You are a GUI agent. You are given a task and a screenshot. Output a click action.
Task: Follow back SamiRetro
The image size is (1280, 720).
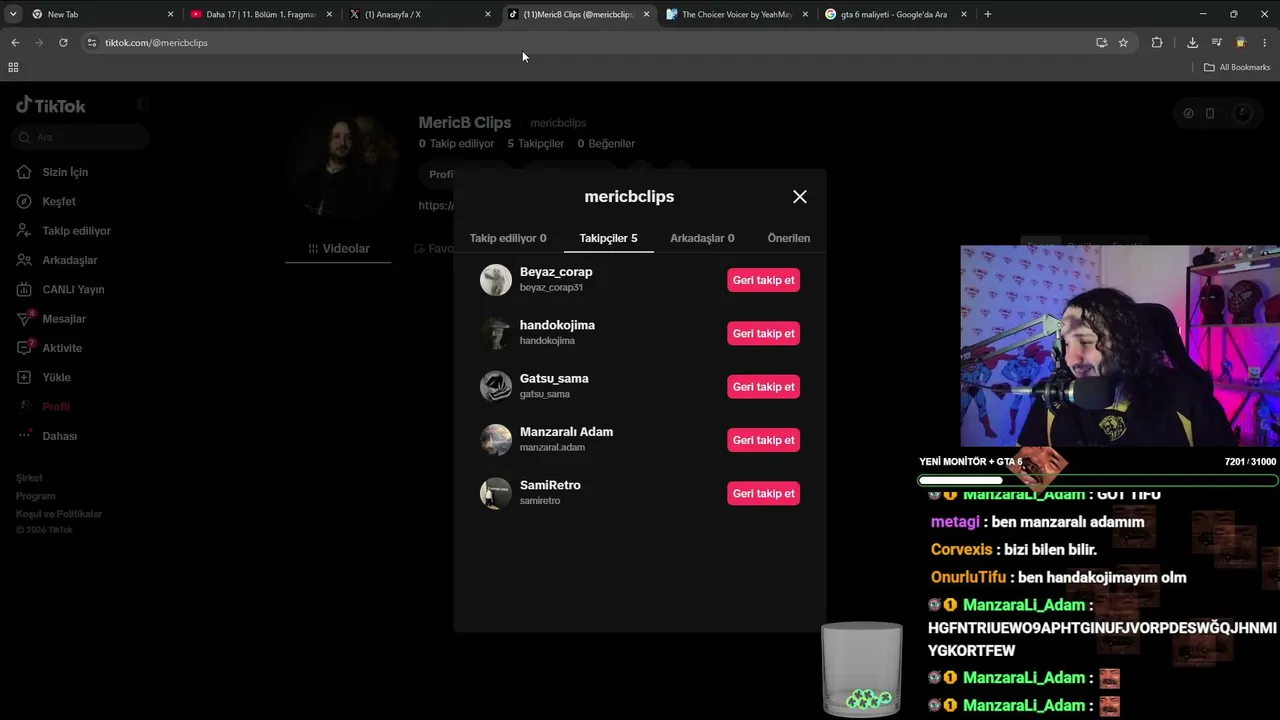[x=763, y=493]
